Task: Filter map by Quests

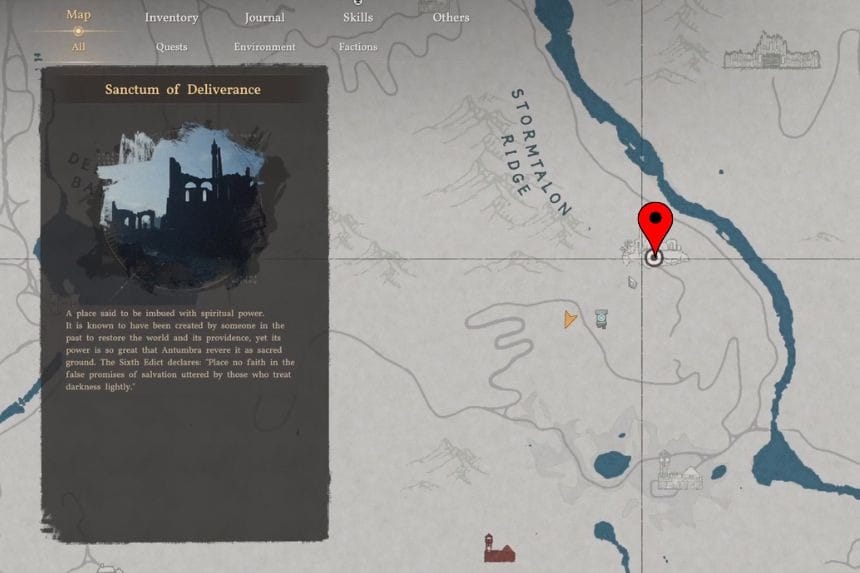Action: click(172, 47)
